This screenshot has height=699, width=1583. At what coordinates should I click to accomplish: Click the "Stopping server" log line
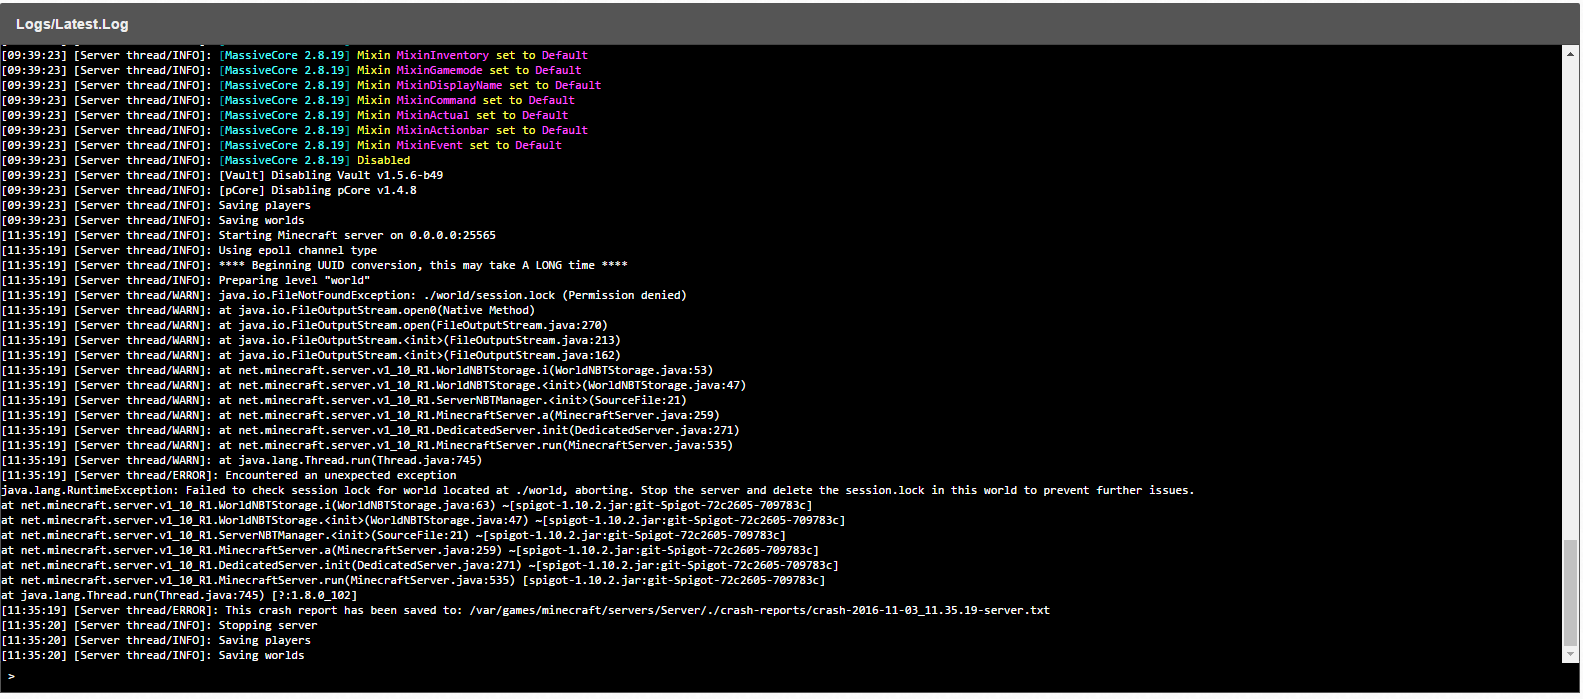tap(268, 625)
